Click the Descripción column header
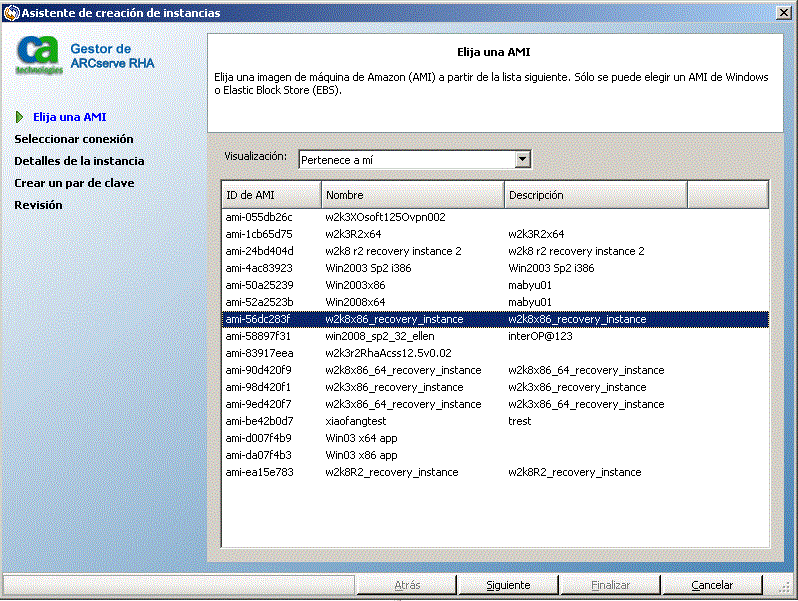 click(x=595, y=195)
